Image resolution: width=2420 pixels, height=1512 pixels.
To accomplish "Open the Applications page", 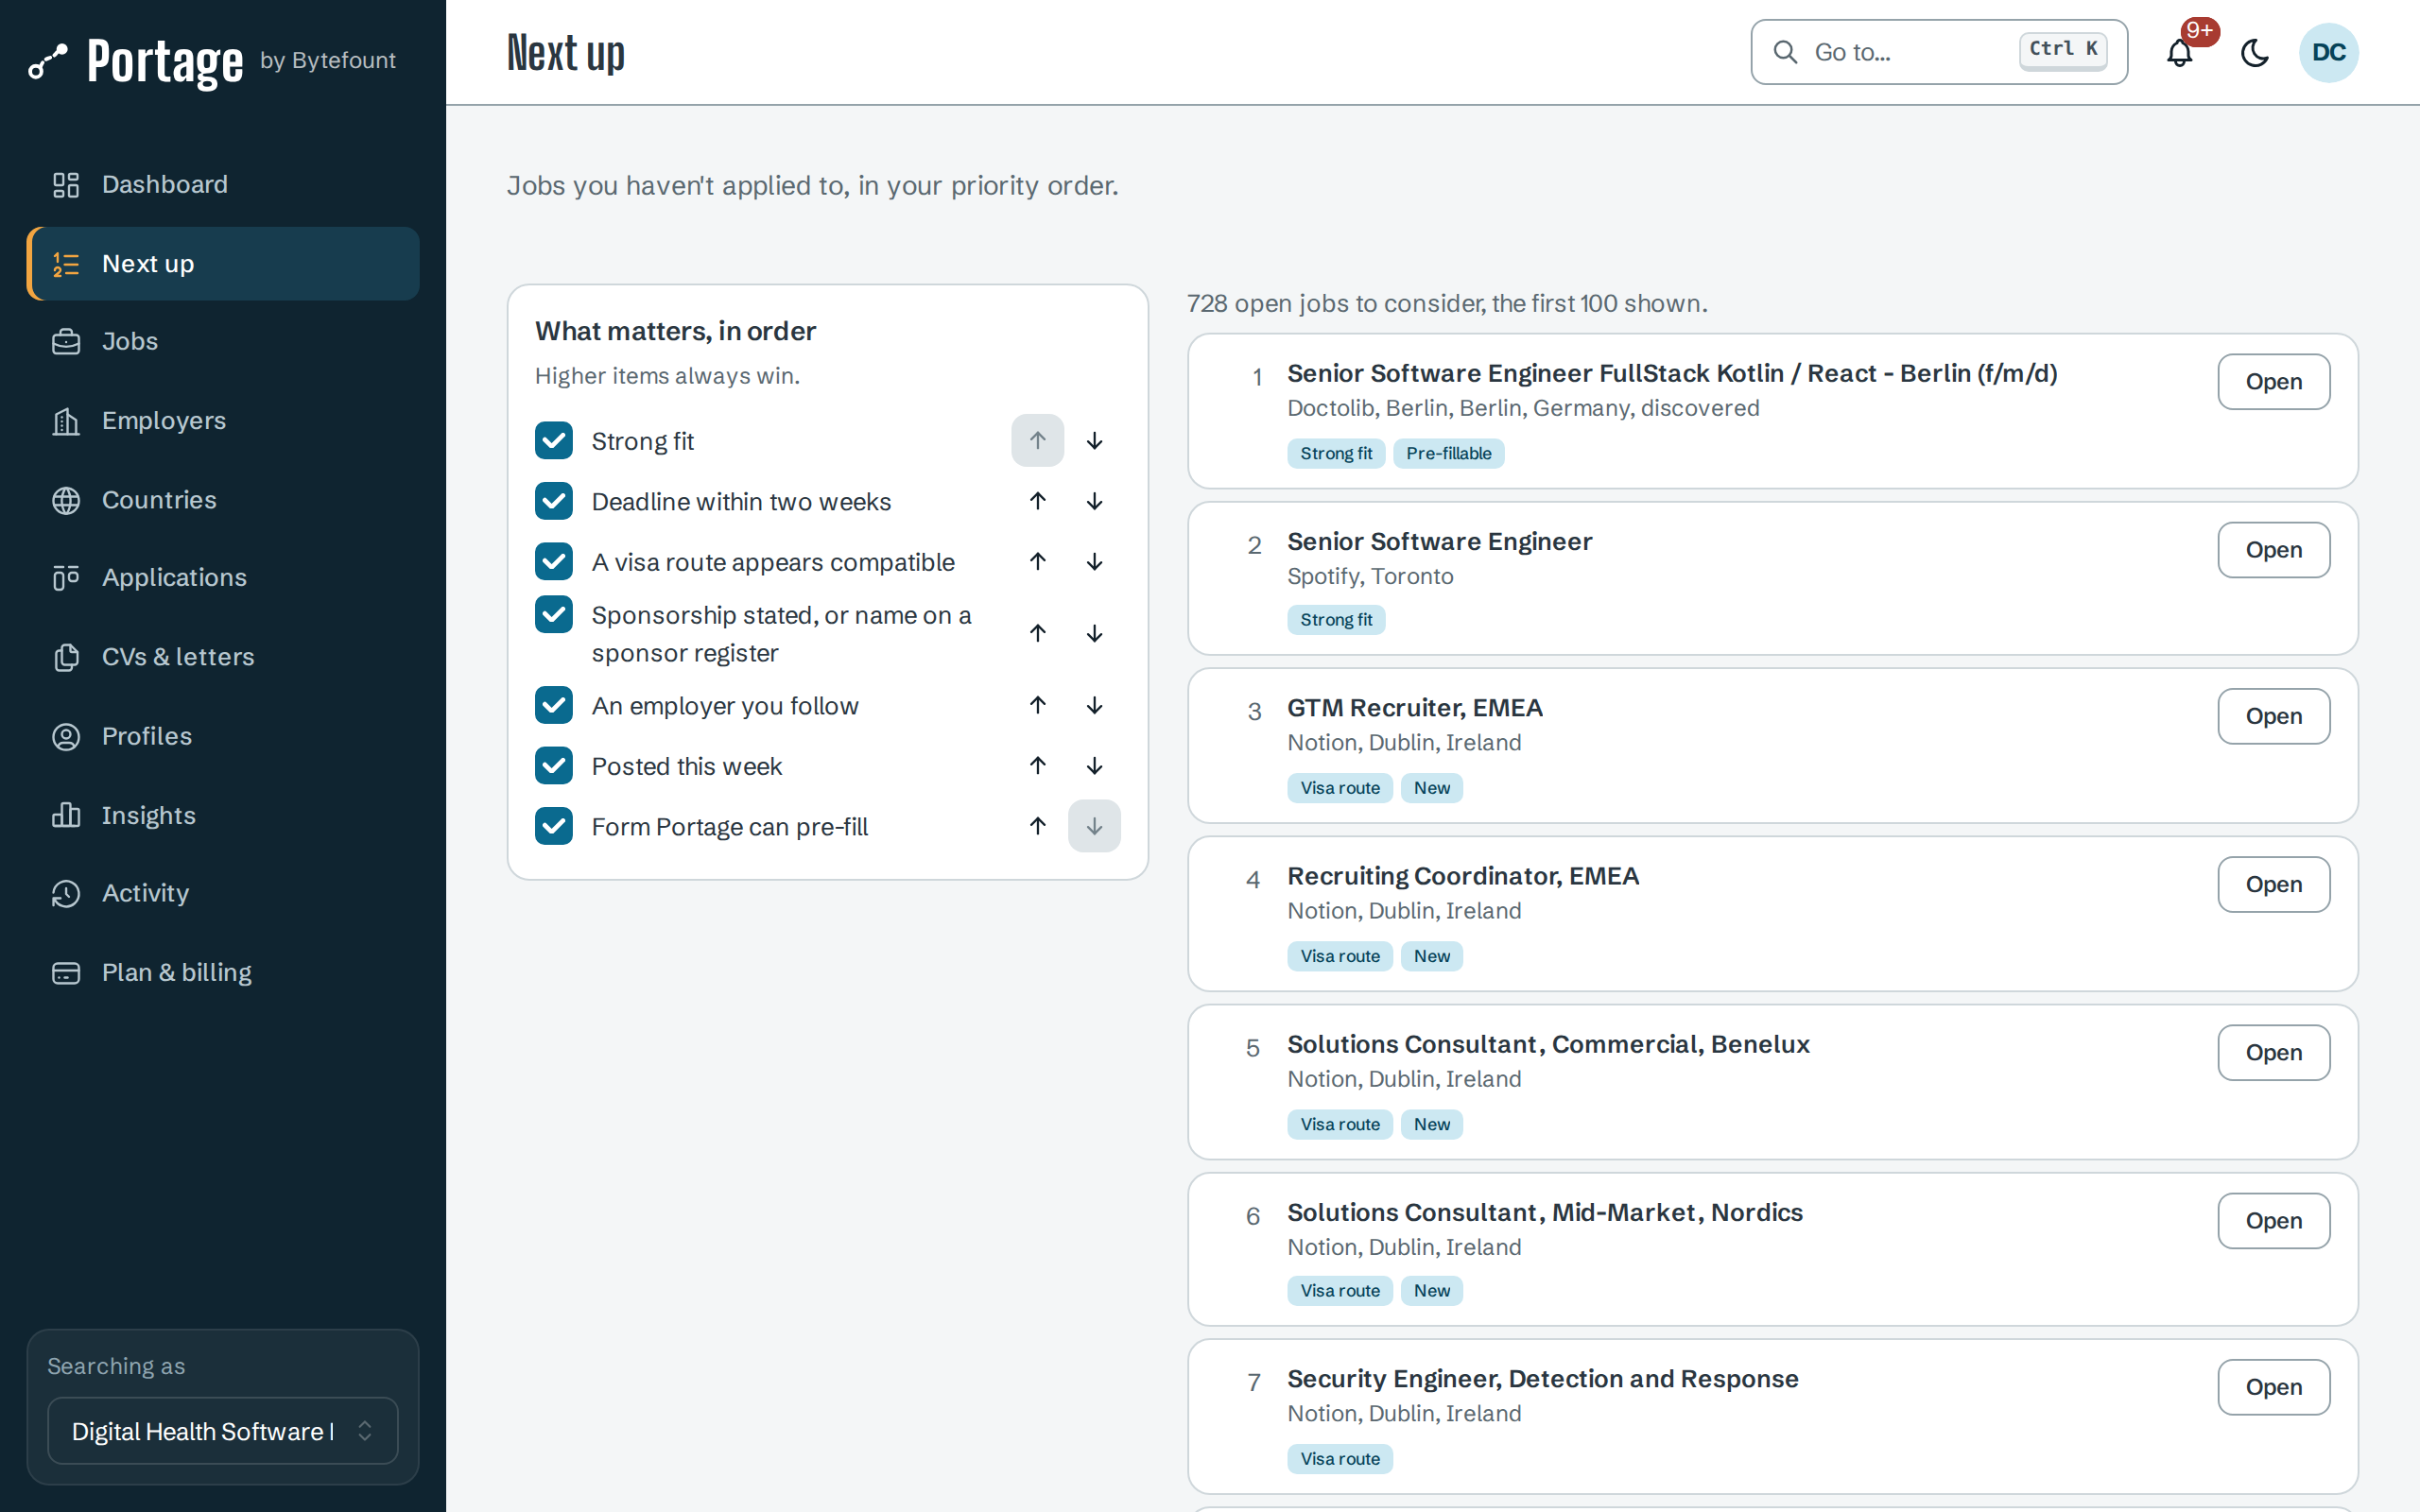I will pyautogui.click(x=222, y=578).
